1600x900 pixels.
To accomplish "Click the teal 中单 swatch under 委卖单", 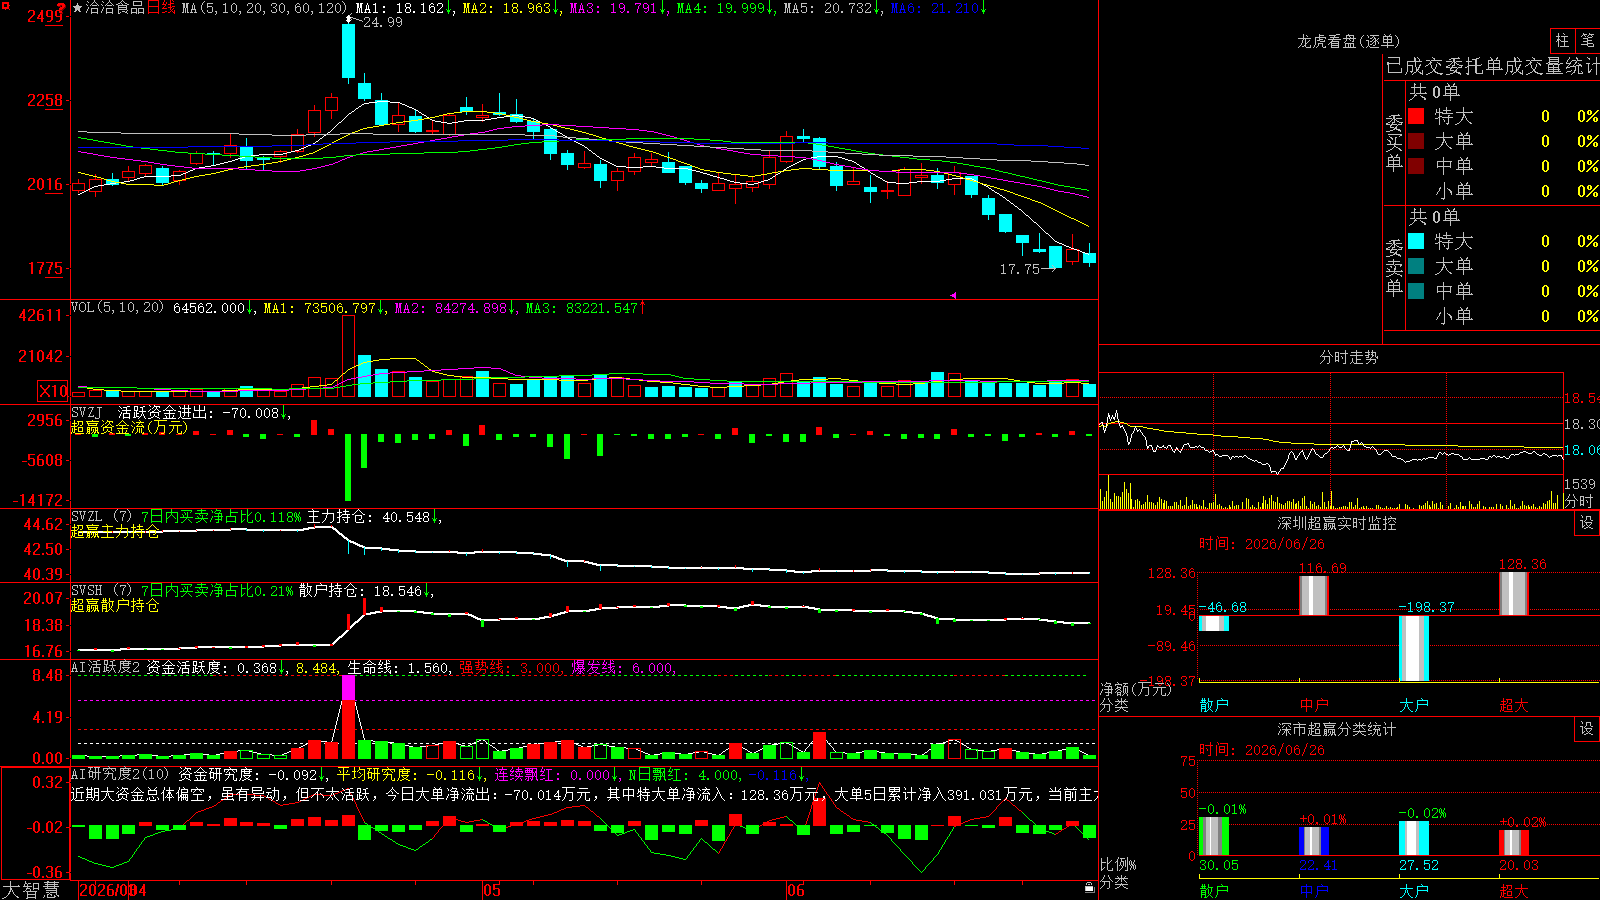I will [1416, 291].
